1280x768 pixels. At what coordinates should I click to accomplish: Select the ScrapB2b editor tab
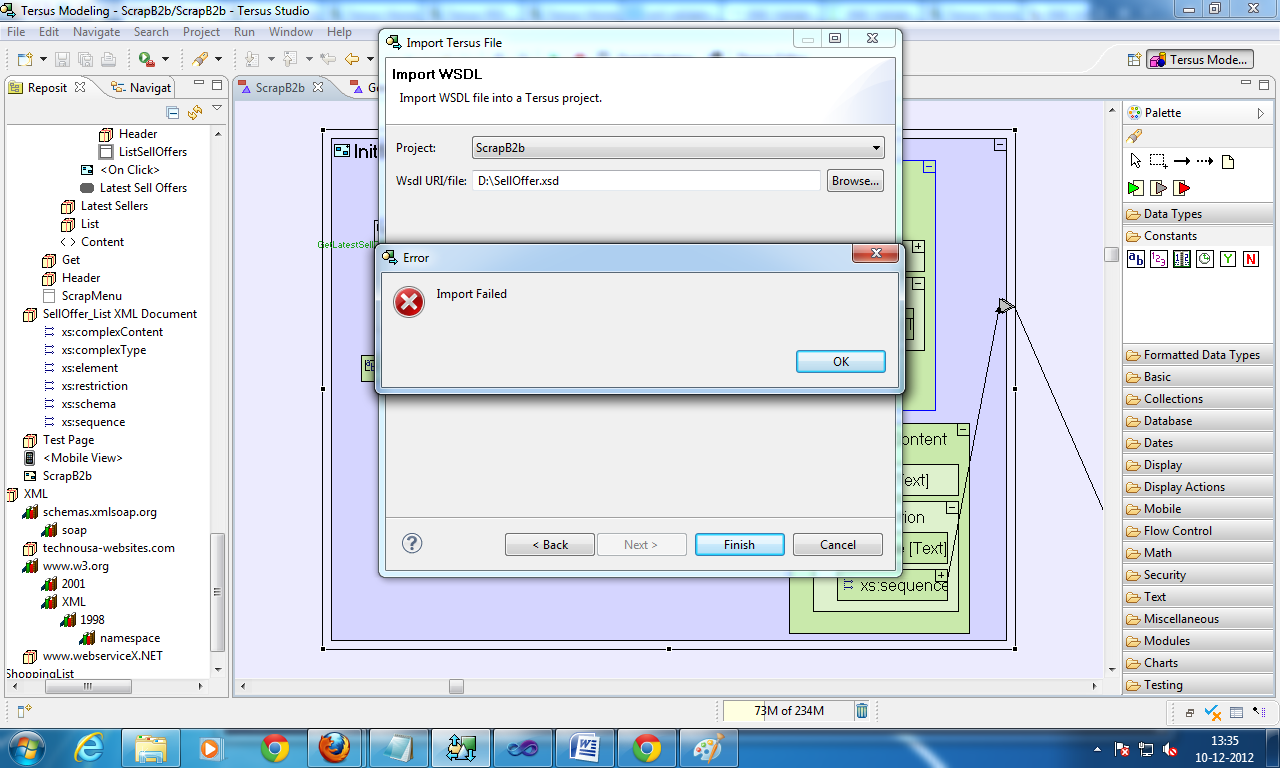pos(280,87)
